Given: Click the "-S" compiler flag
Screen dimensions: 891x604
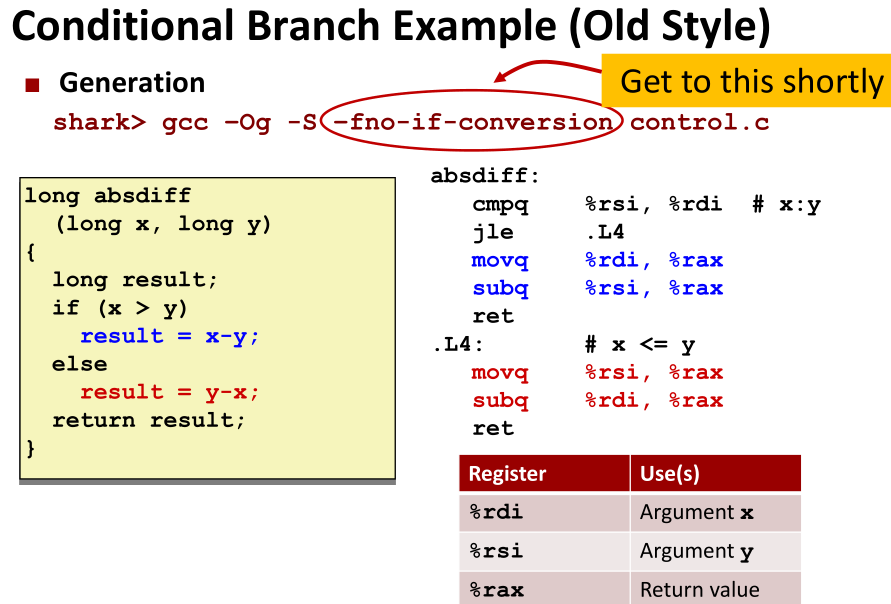Looking at the screenshot, I should [x=302, y=122].
